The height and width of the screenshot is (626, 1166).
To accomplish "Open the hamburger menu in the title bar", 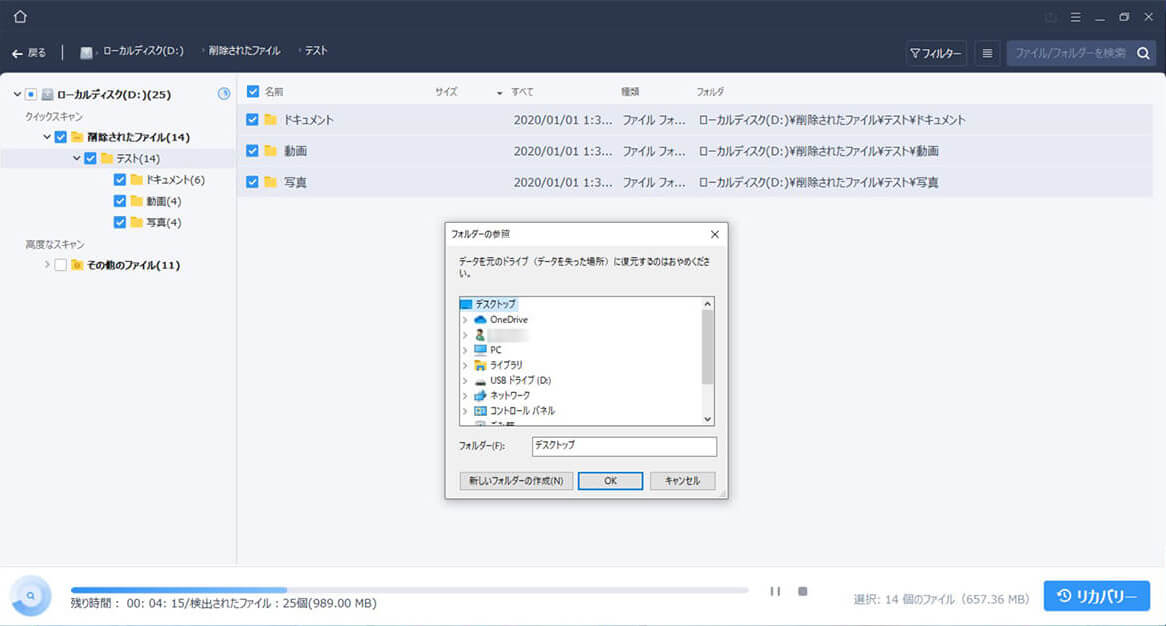I will [x=1076, y=16].
